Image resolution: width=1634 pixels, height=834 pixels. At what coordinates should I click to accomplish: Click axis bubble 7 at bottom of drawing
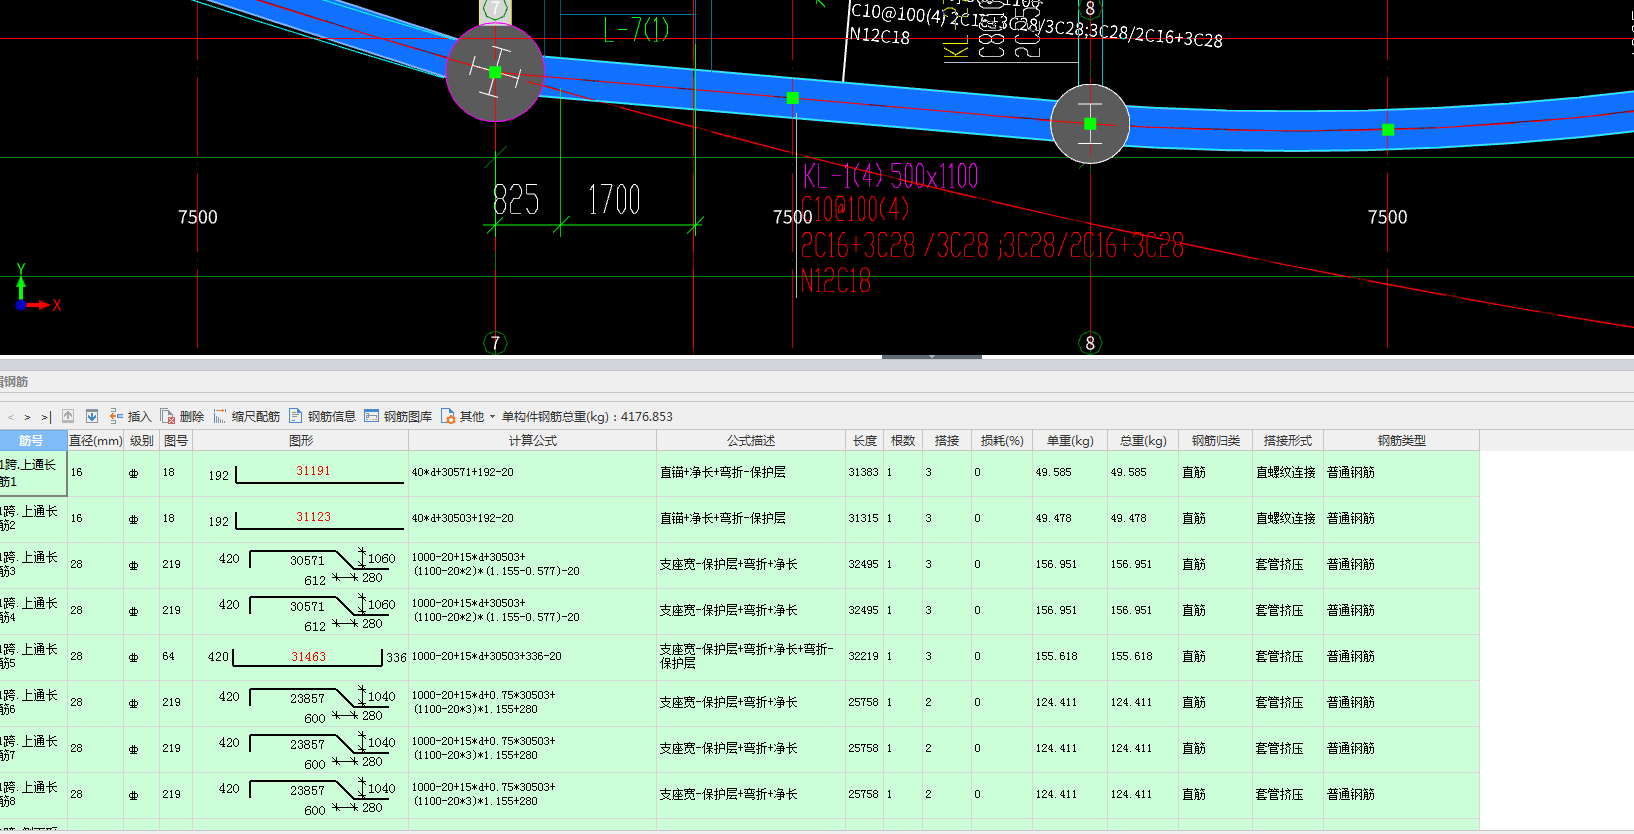click(x=495, y=343)
